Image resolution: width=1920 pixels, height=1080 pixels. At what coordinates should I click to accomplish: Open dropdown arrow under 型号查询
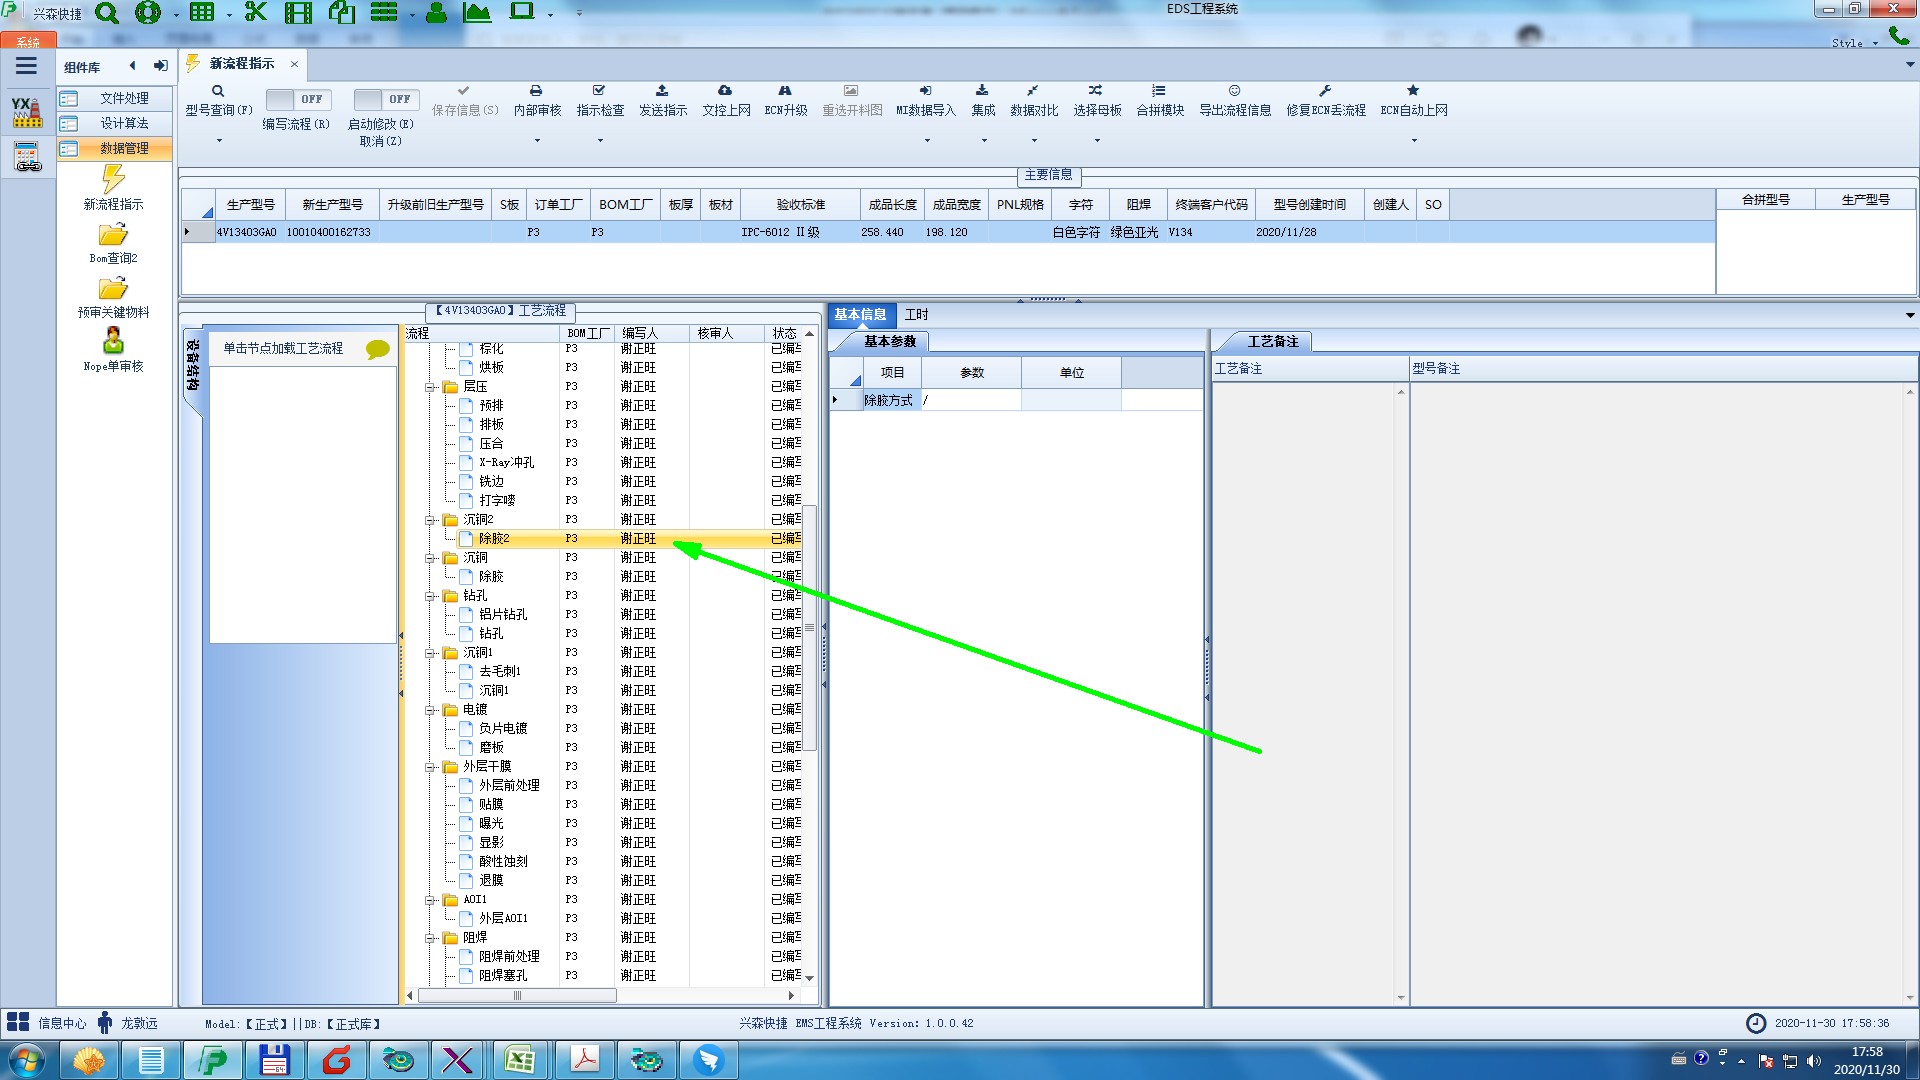[219, 140]
